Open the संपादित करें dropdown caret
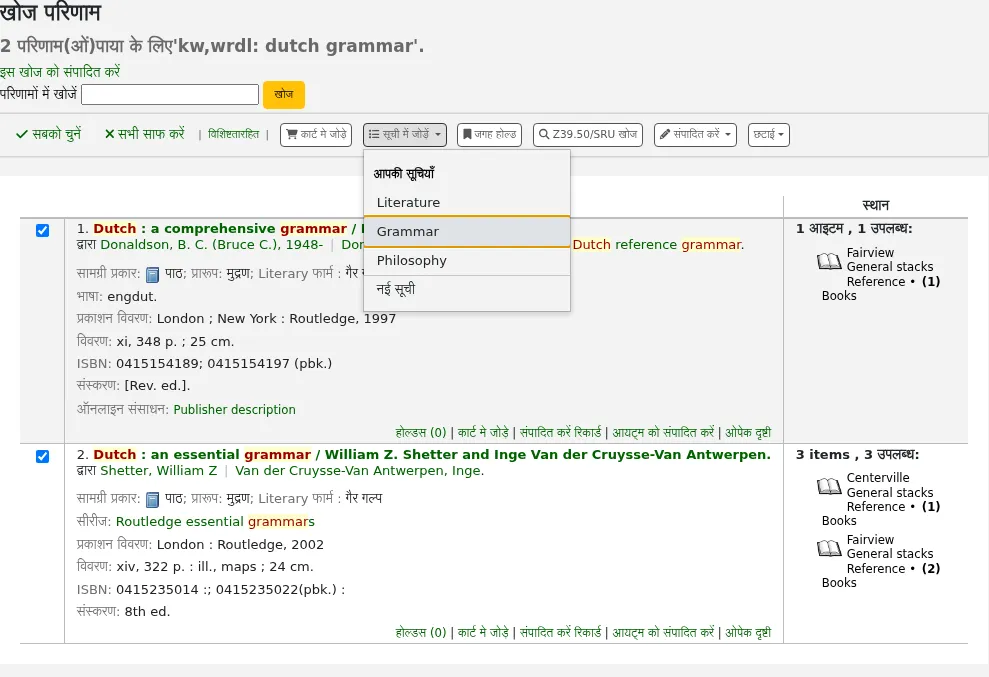 (728, 134)
